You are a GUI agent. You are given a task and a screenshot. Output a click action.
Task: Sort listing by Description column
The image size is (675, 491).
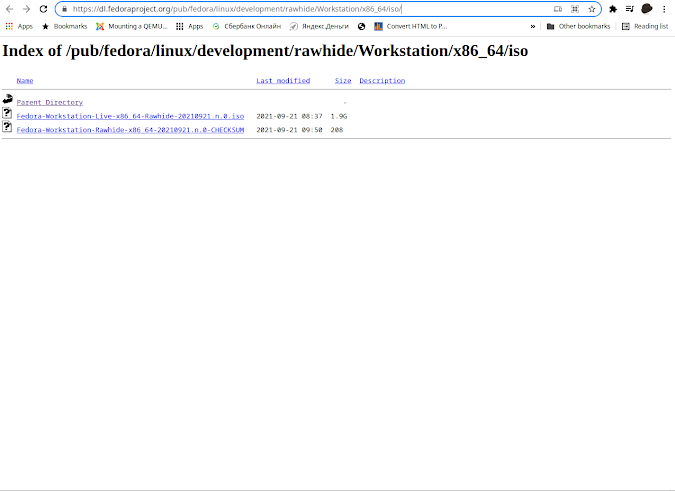[382, 80]
